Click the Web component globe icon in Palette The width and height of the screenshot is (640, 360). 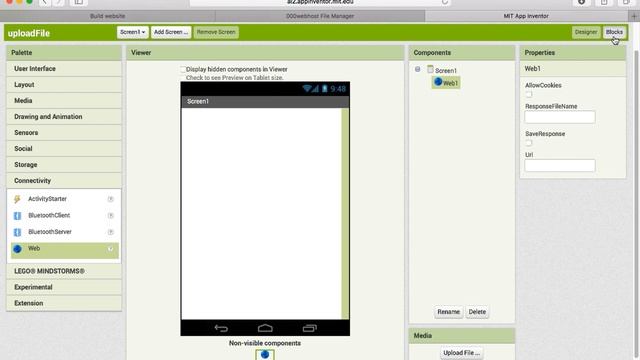point(17,249)
